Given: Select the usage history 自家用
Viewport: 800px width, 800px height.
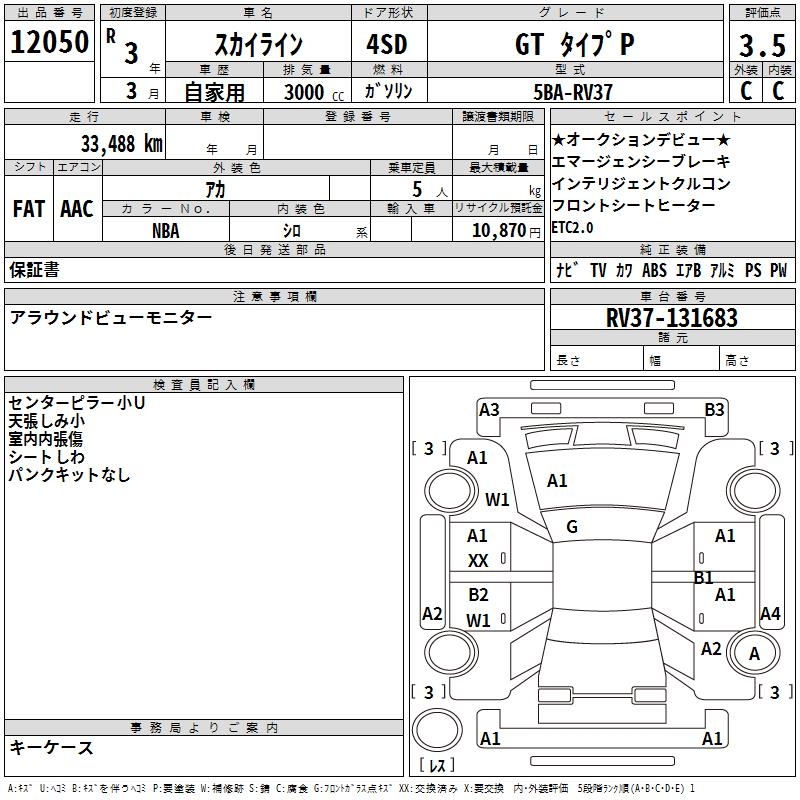Looking at the screenshot, I should coord(214,92).
